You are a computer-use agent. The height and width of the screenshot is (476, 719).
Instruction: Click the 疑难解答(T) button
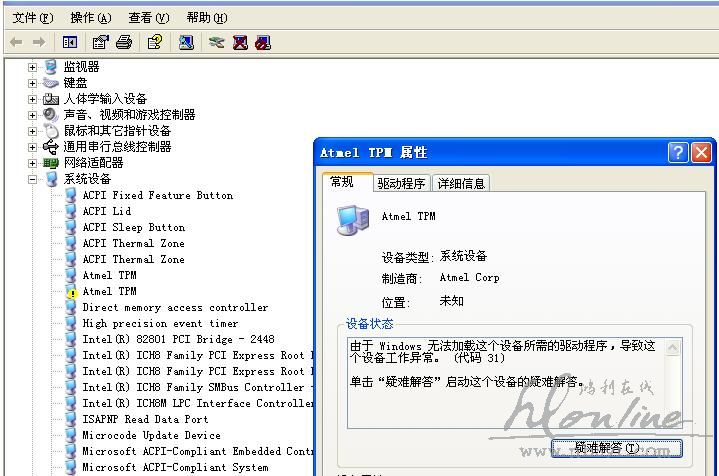[616, 448]
